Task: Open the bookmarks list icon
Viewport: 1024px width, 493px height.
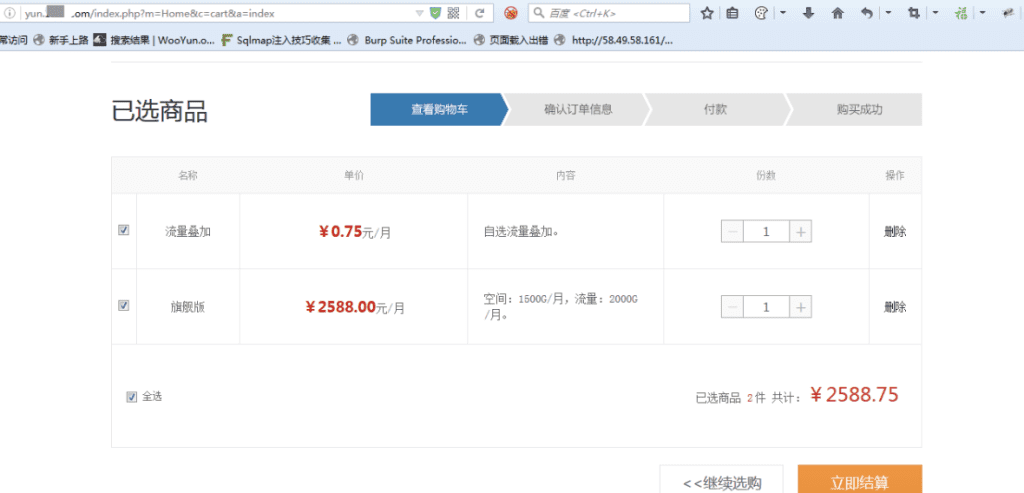Action: click(733, 14)
